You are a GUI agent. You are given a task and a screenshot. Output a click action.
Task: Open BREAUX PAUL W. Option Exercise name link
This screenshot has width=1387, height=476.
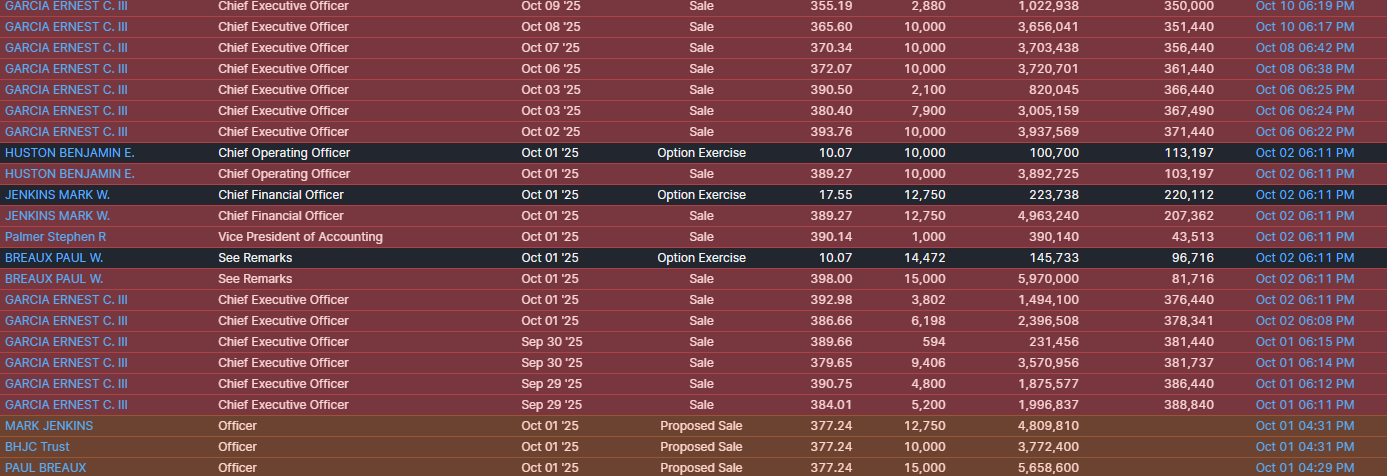[54, 258]
